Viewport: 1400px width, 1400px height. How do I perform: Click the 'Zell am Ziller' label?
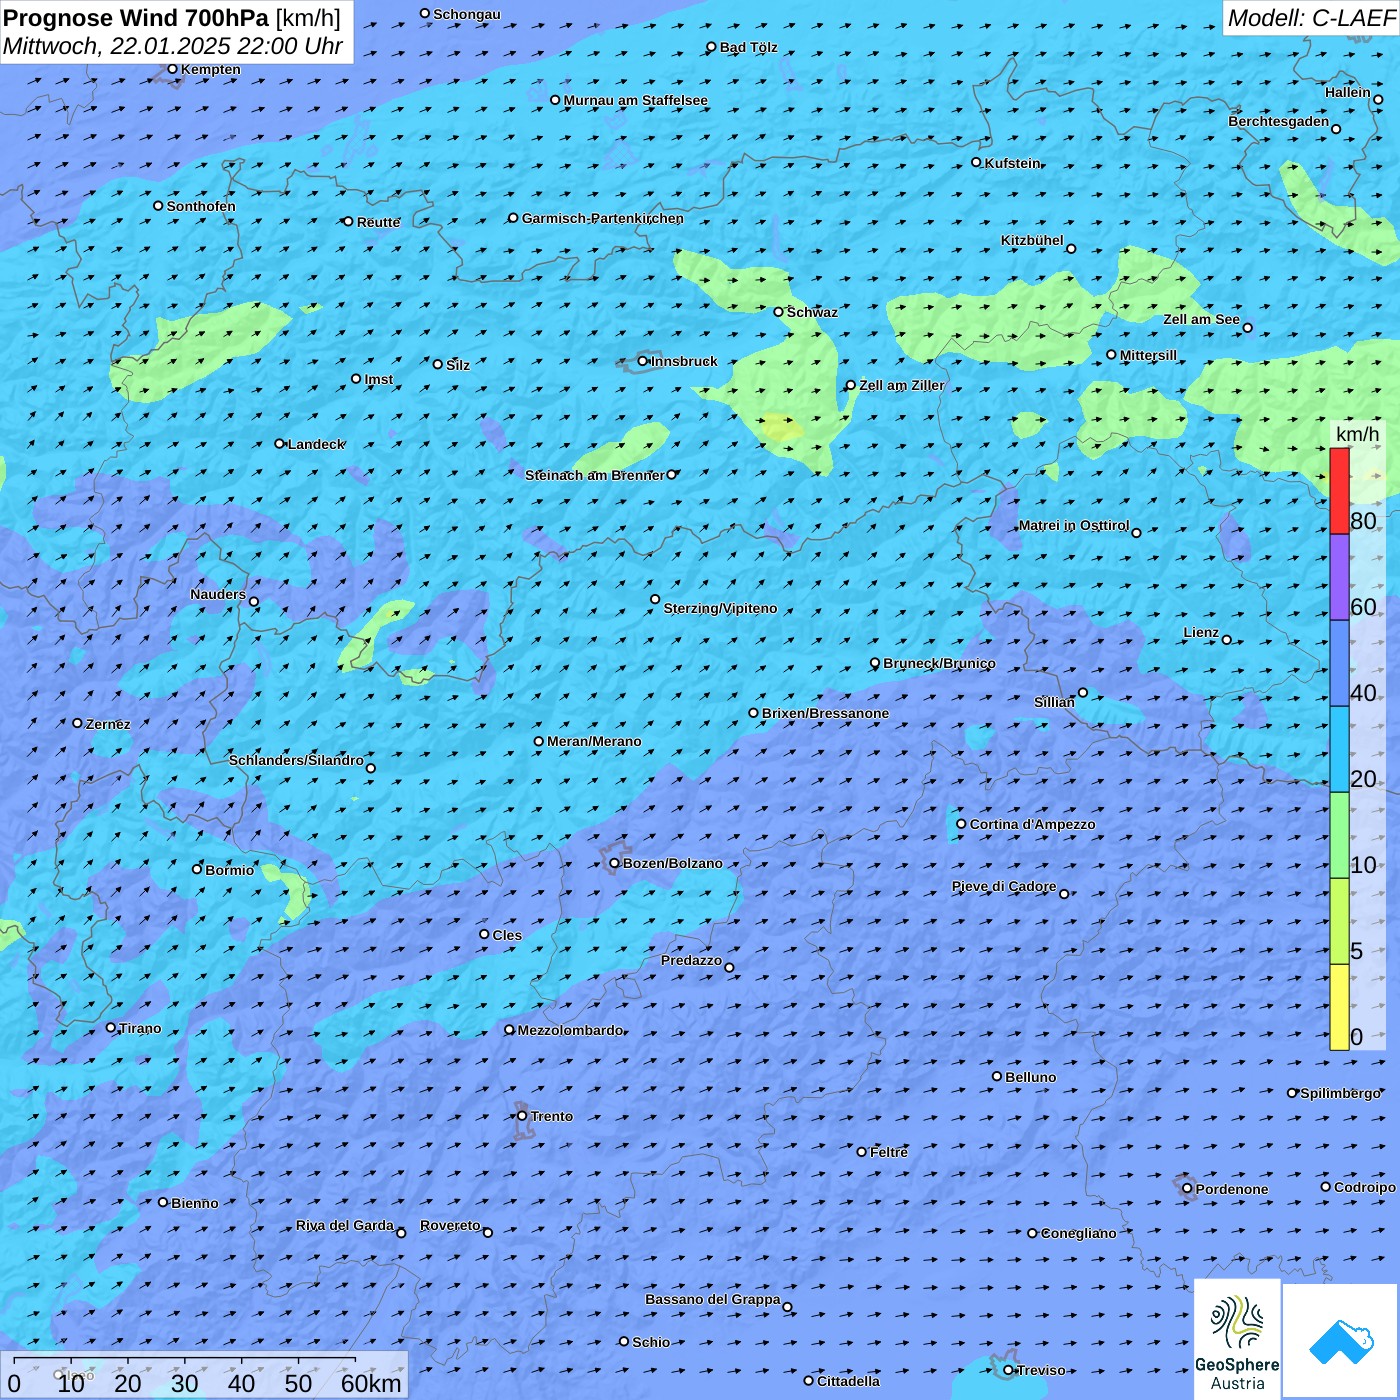coord(902,385)
